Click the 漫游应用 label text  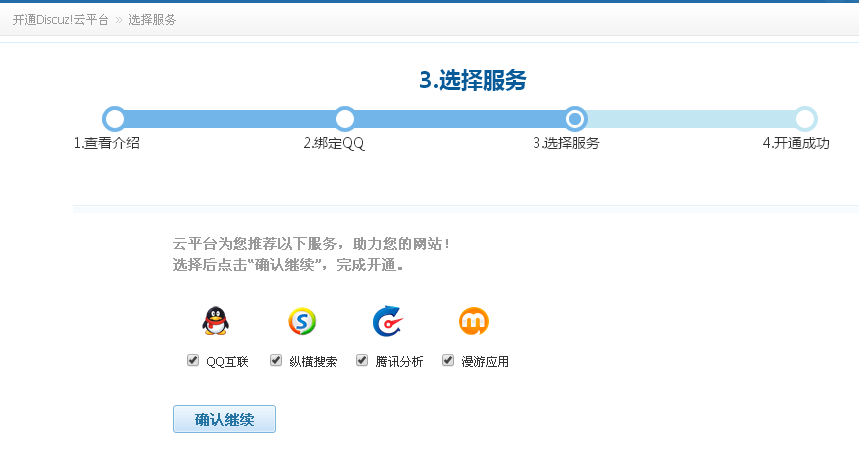point(485,362)
